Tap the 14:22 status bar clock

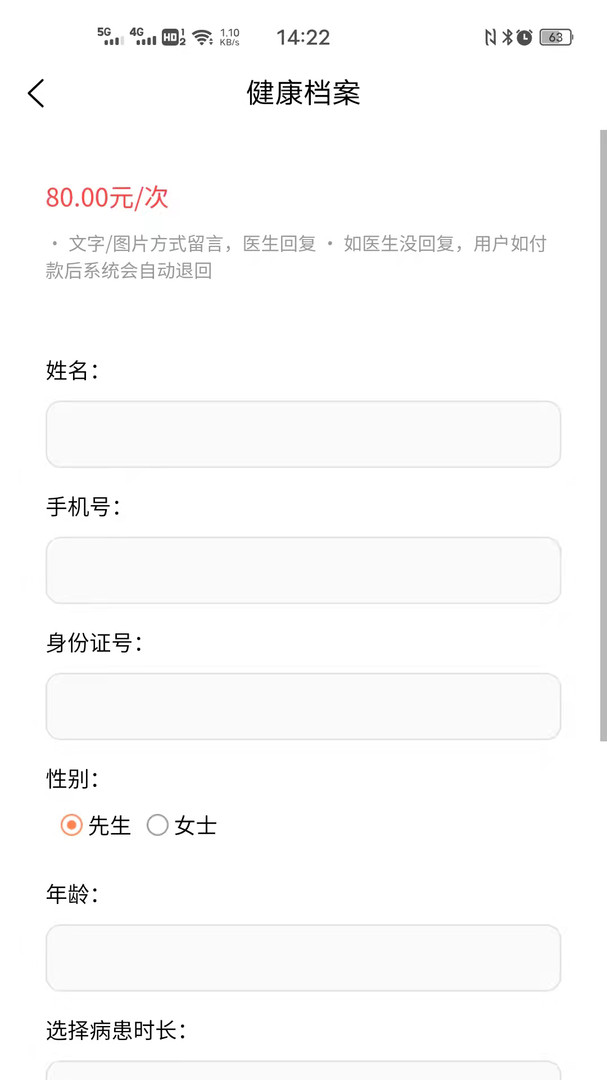(303, 37)
